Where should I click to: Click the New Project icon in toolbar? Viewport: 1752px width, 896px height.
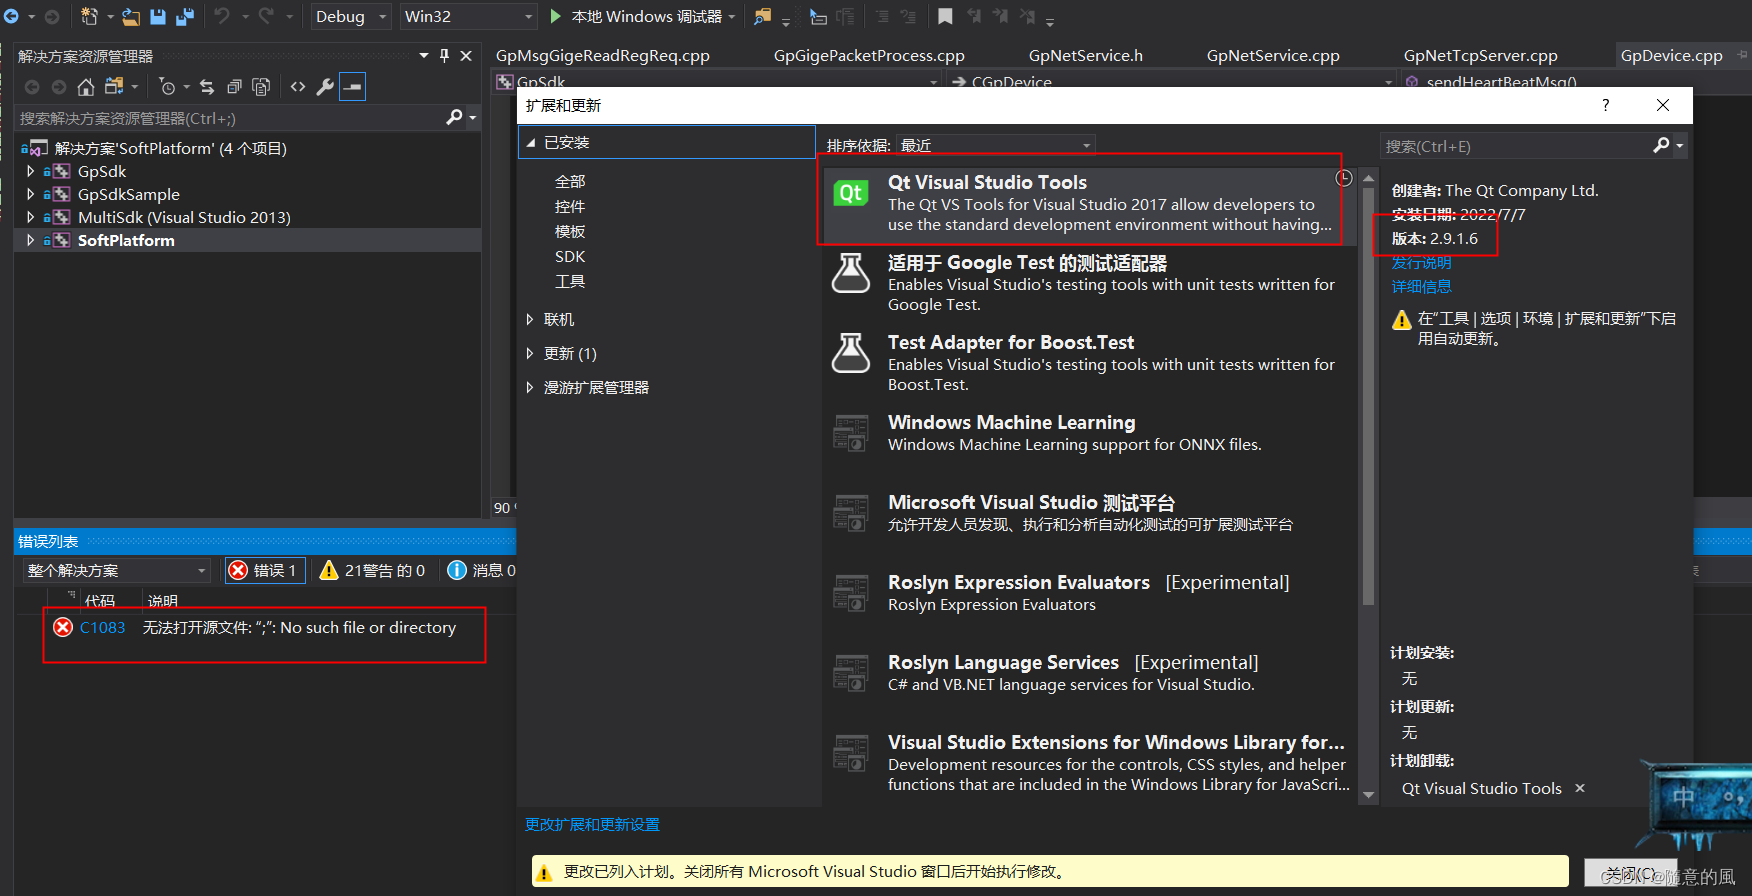point(89,16)
